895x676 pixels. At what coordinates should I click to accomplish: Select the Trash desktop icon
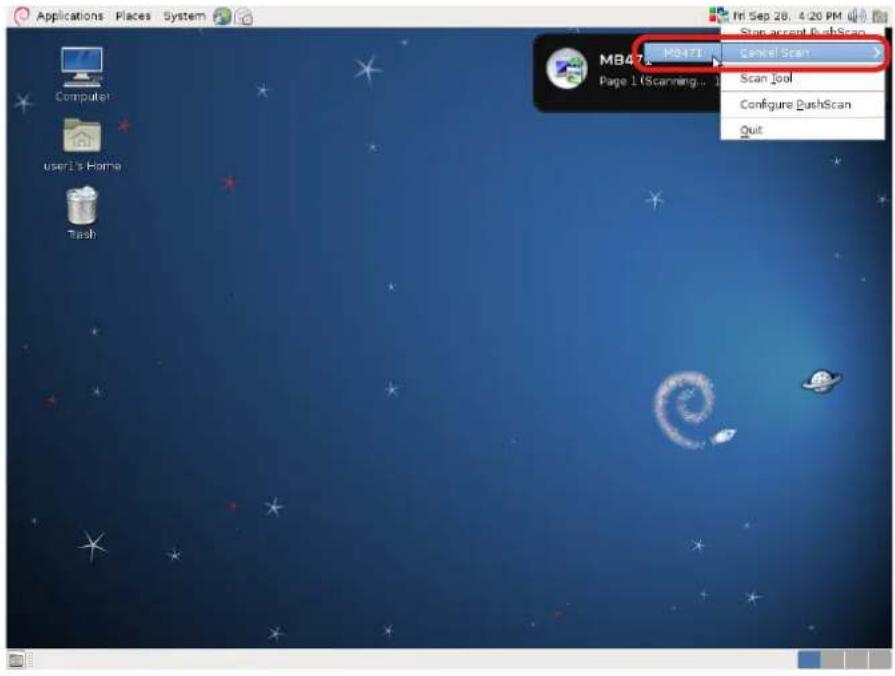coord(82,212)
